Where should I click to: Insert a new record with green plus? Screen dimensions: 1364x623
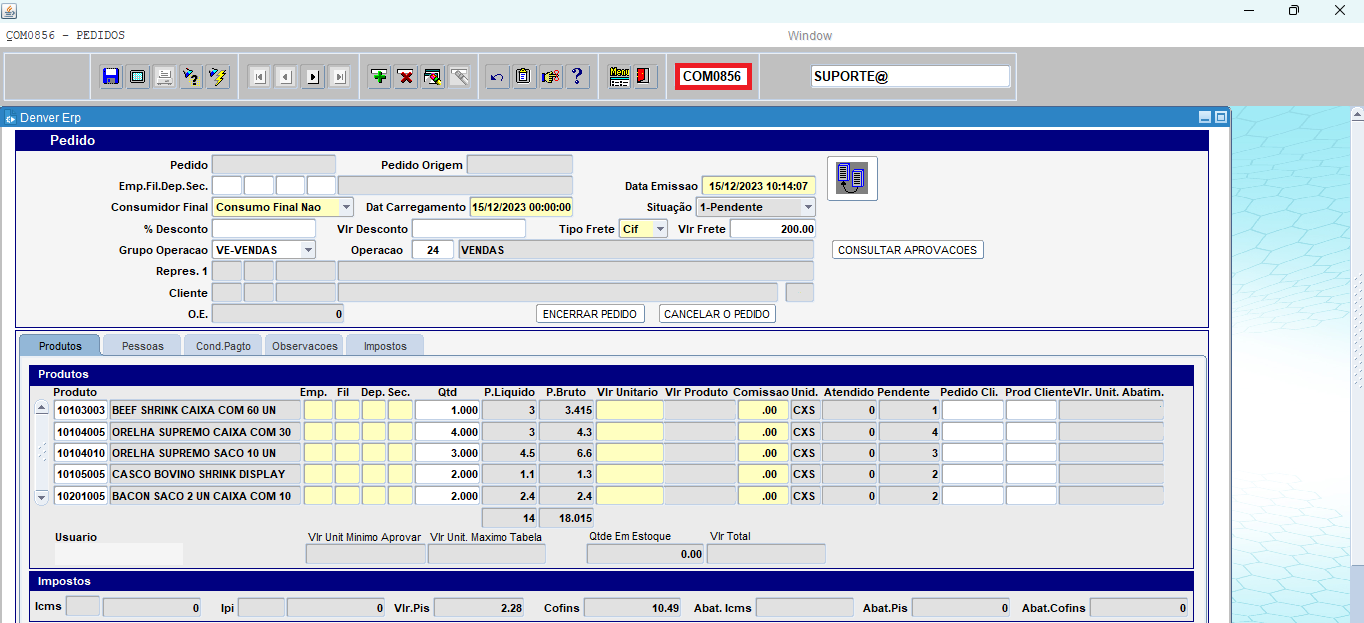point(379,77)
